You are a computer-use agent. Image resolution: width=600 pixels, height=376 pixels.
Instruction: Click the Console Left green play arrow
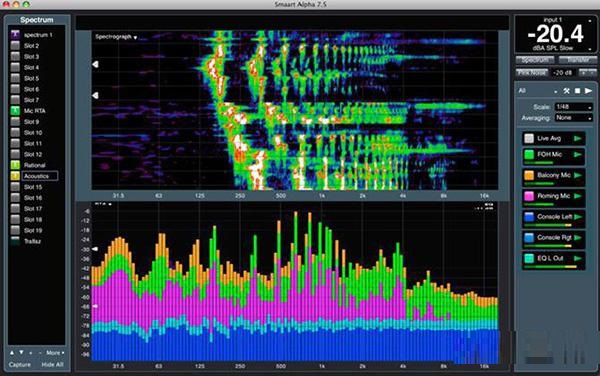point(577,217)
